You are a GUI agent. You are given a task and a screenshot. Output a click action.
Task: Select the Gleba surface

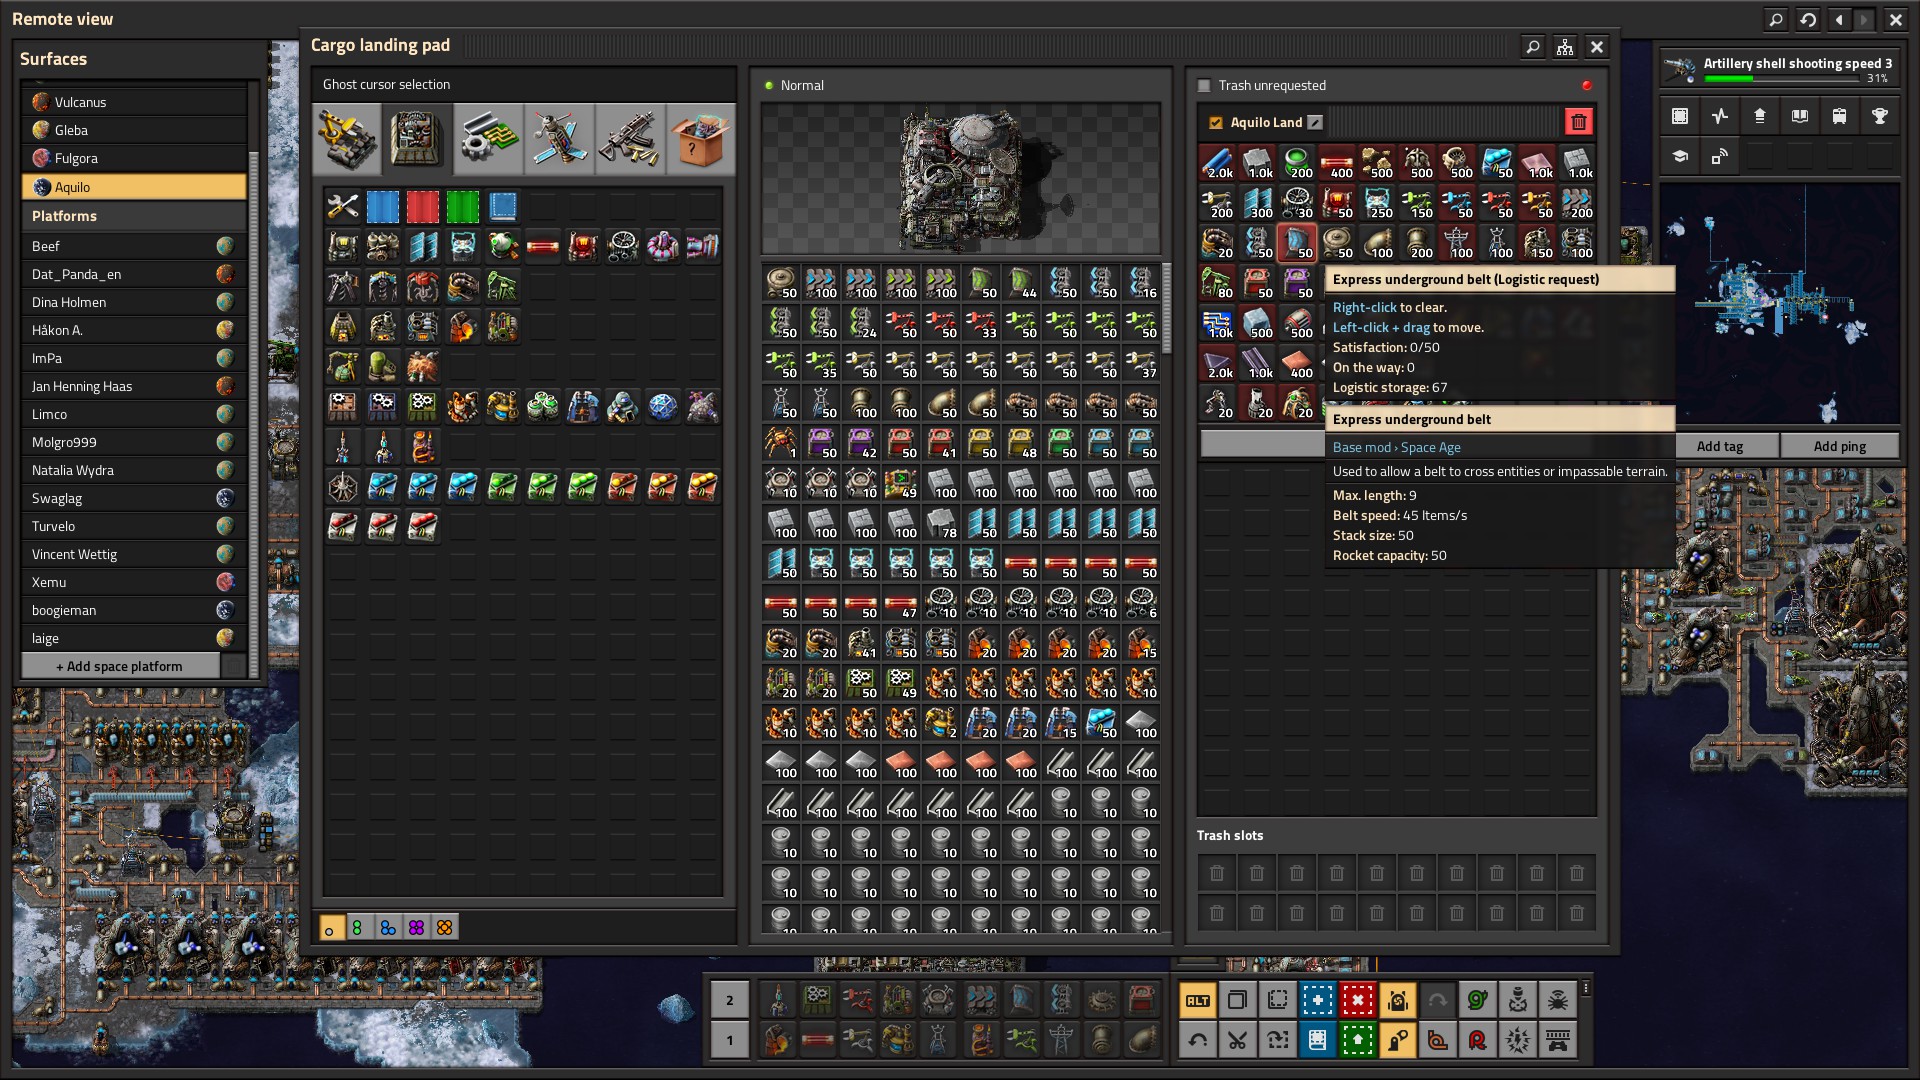[134, 130]
